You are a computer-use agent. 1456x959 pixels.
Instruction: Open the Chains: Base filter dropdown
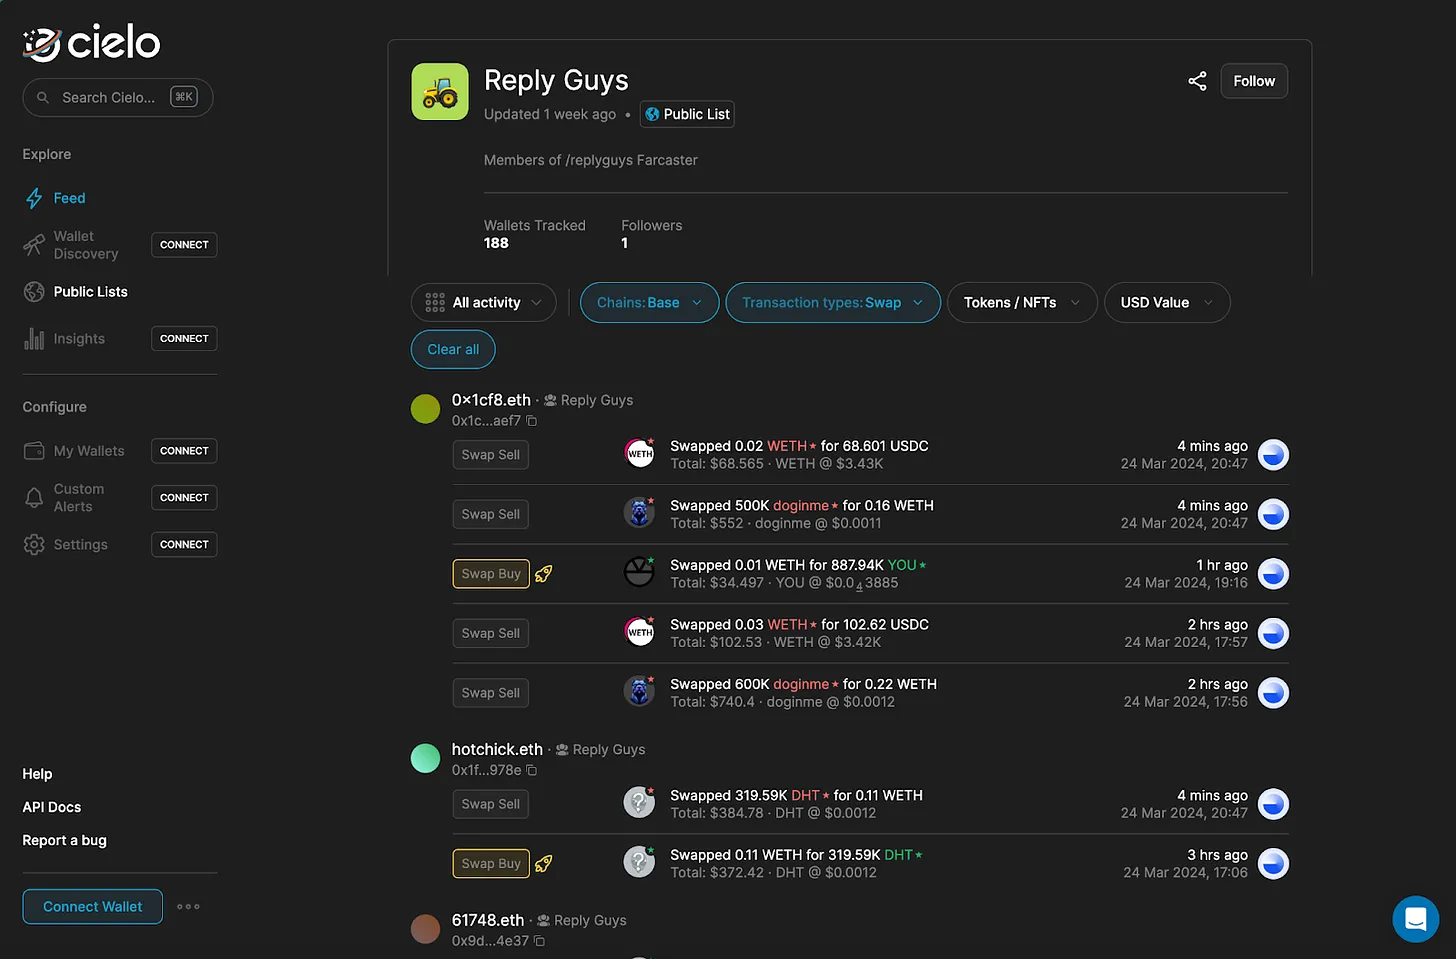[649, 303]
